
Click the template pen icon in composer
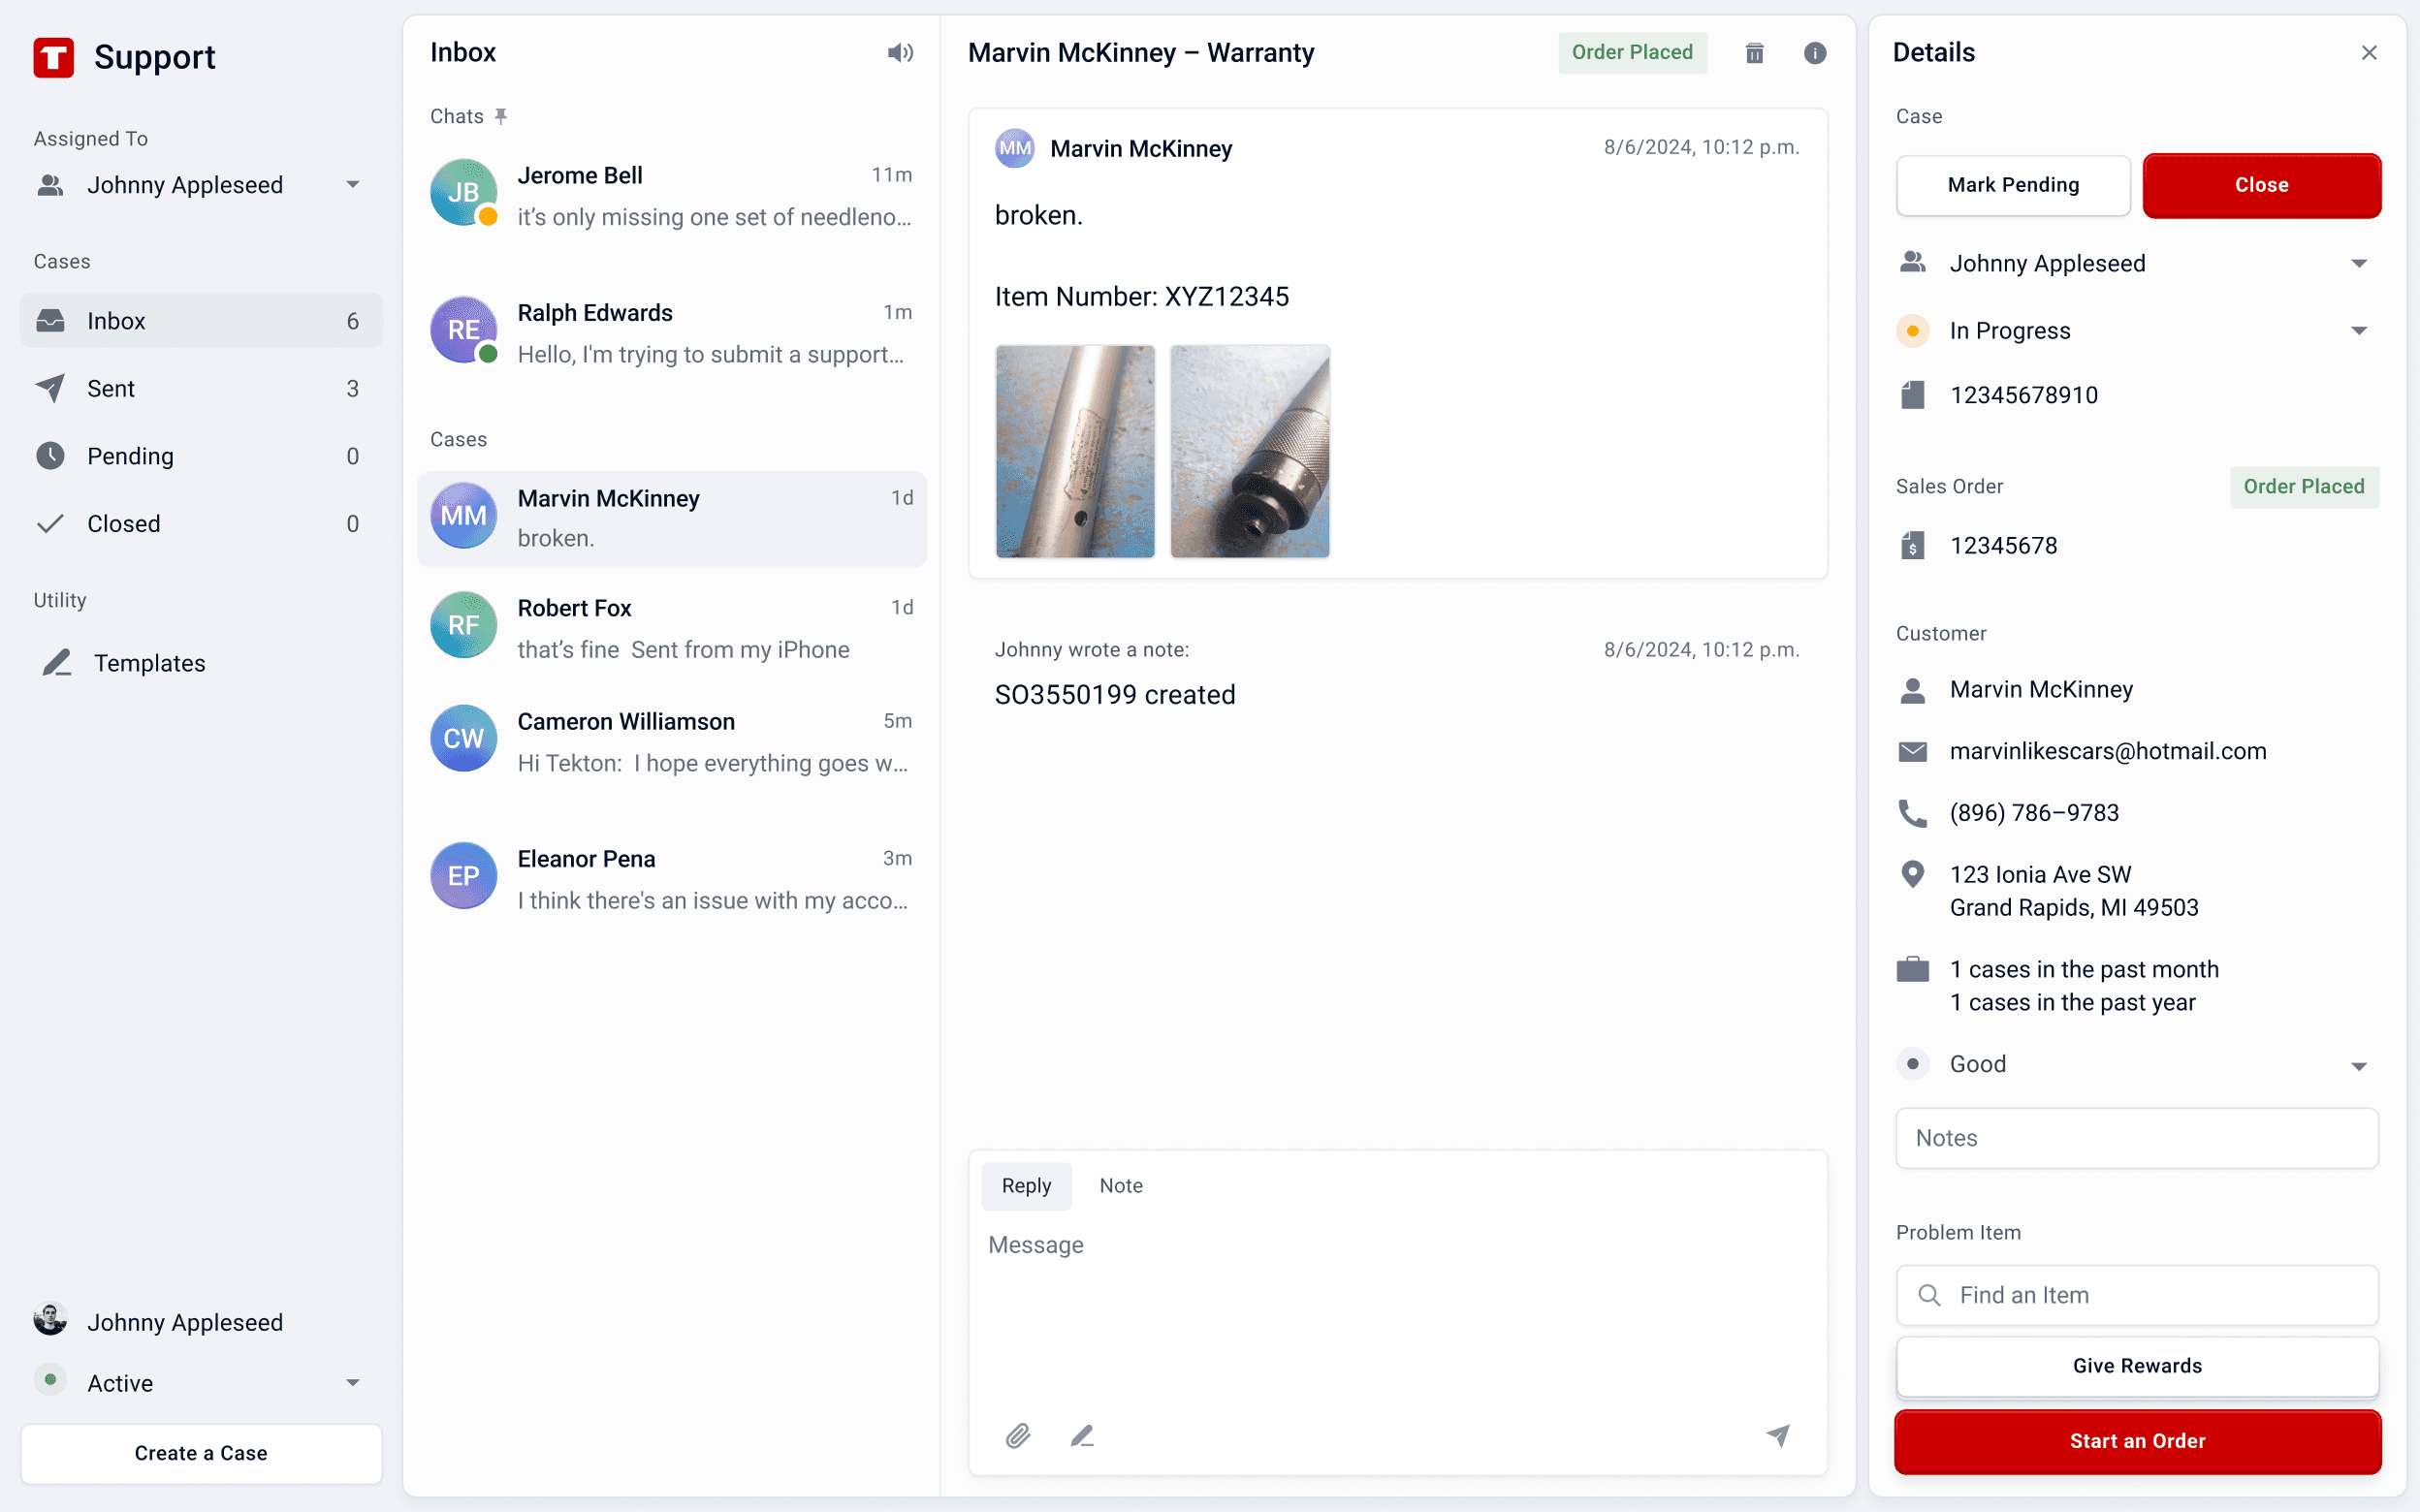pyautogui.click(x=1082, y=1436)
